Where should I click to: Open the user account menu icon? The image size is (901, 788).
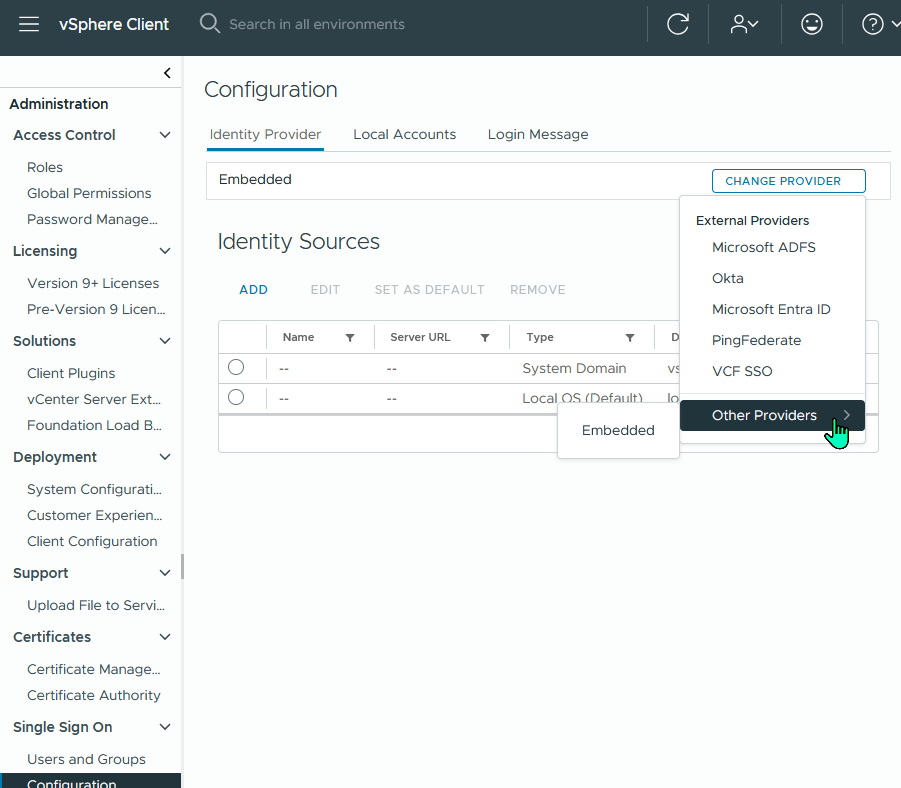(x=744, y=24)
